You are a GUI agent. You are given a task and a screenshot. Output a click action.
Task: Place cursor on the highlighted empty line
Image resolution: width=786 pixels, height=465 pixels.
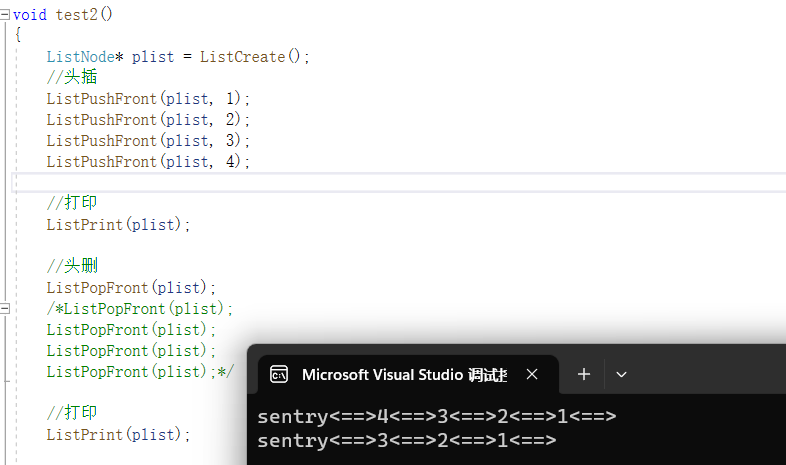point(399,182)
